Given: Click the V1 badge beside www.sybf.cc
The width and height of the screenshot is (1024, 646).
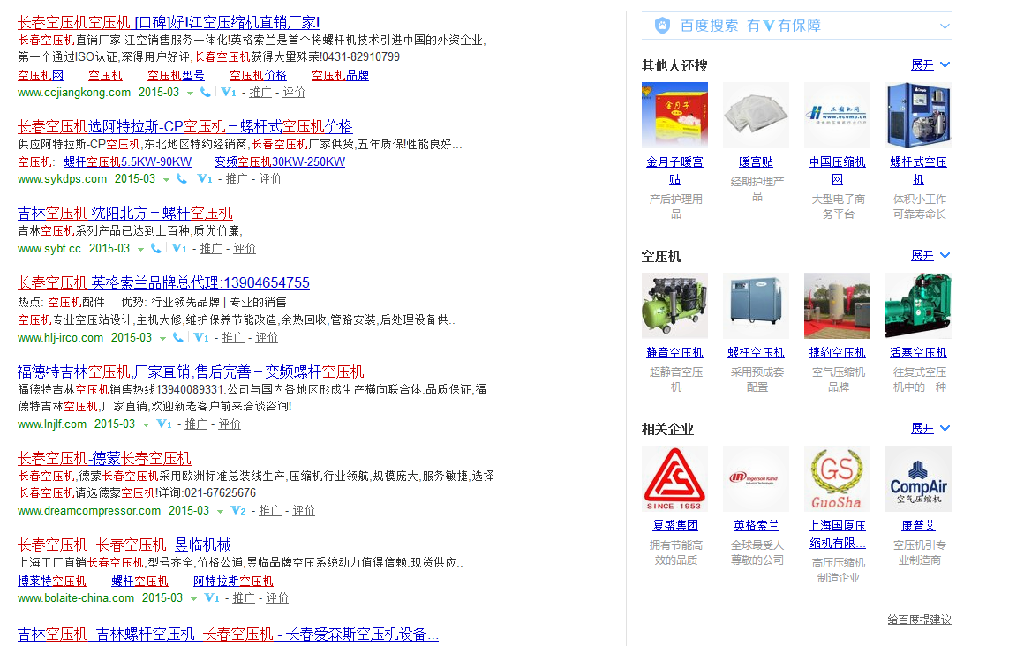Looking at the screenshot, I should [179, 248].
